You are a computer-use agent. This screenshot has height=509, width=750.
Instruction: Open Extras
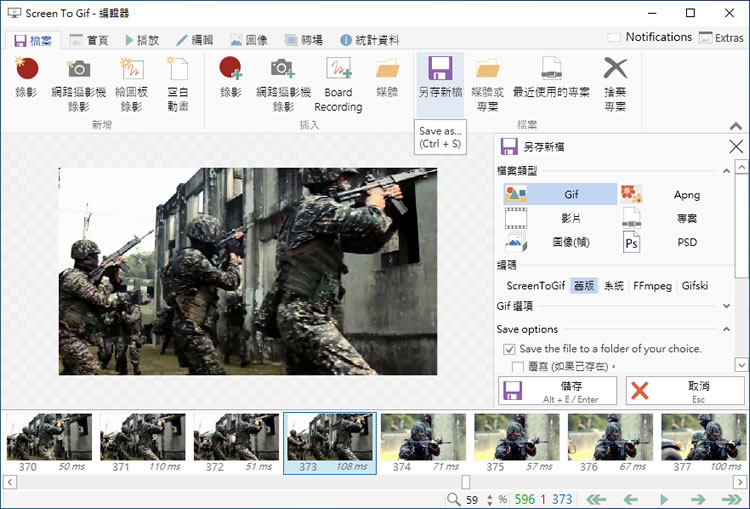click(721, 37)
